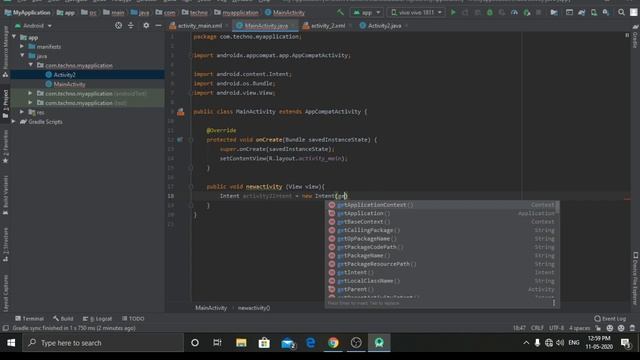Open the Build tool window

pos(63,319)
